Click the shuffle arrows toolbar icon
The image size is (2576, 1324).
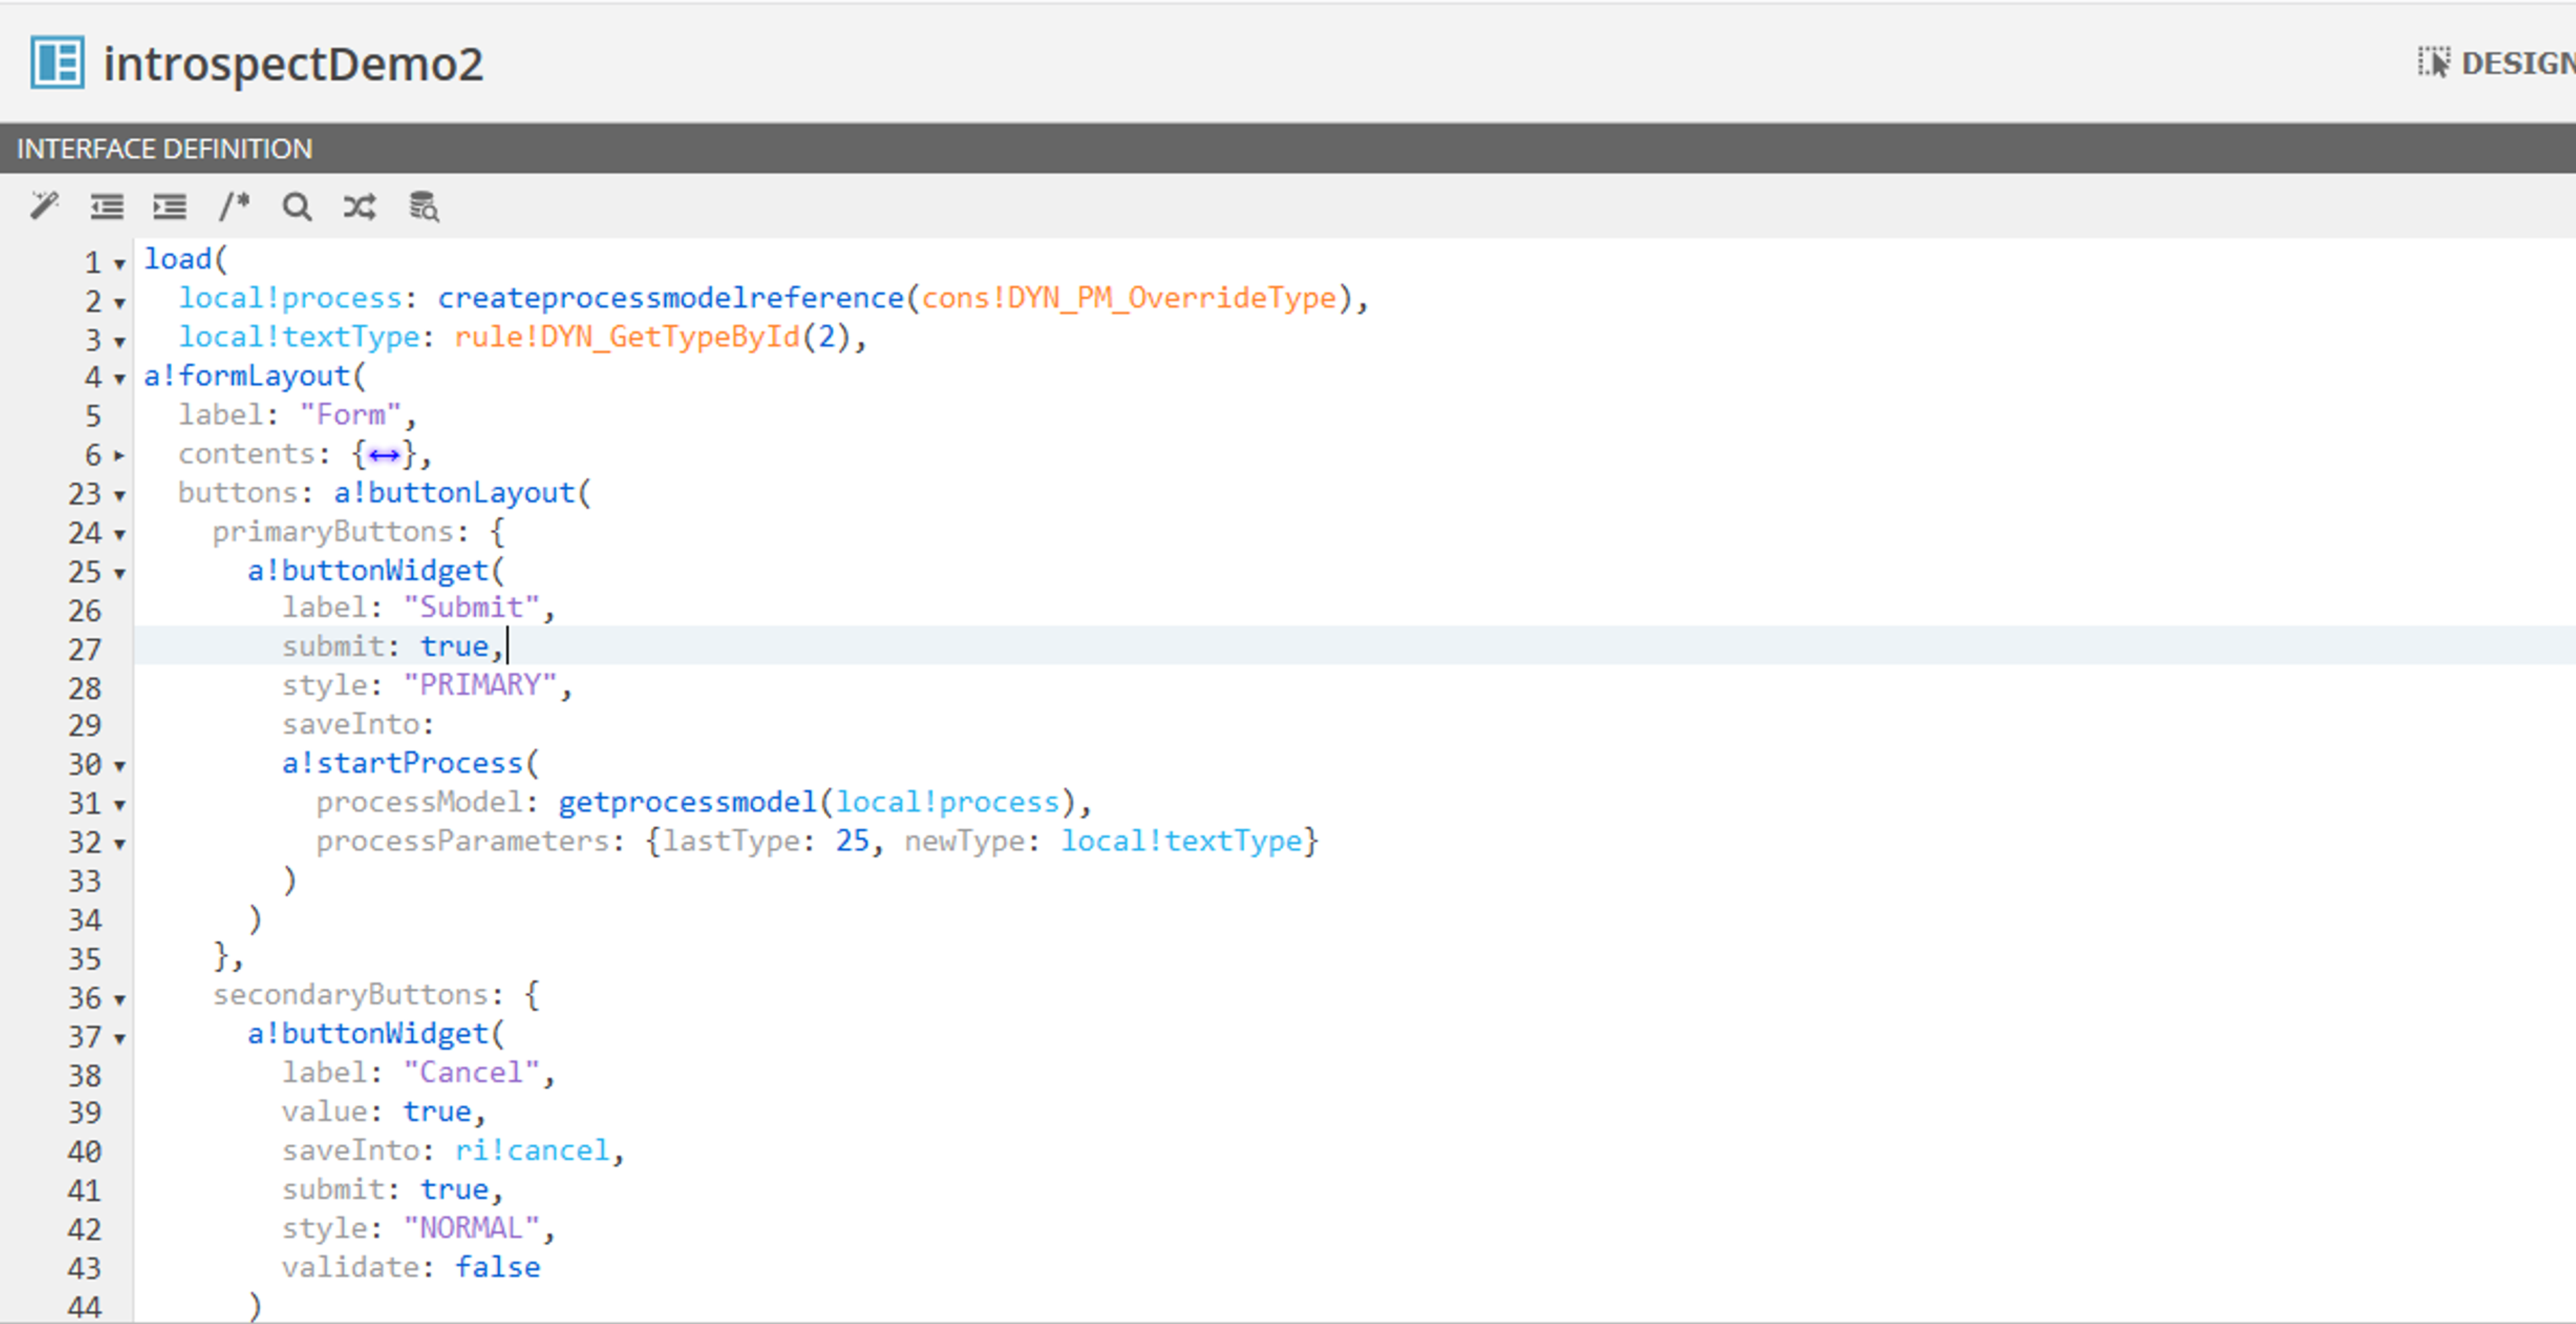point(360,207)
